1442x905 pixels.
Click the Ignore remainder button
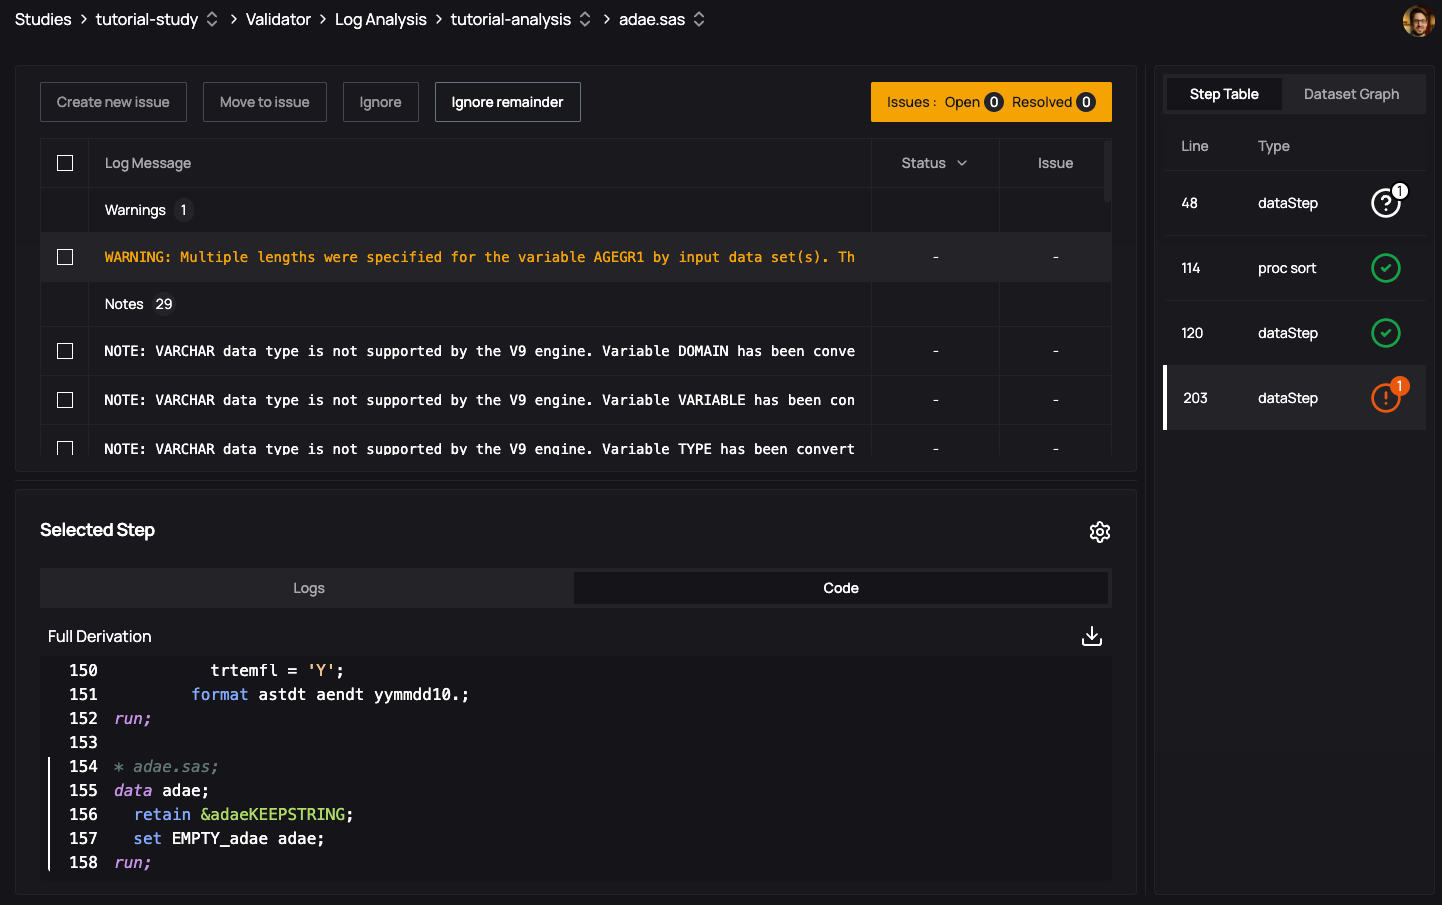[x=507, y=101]
